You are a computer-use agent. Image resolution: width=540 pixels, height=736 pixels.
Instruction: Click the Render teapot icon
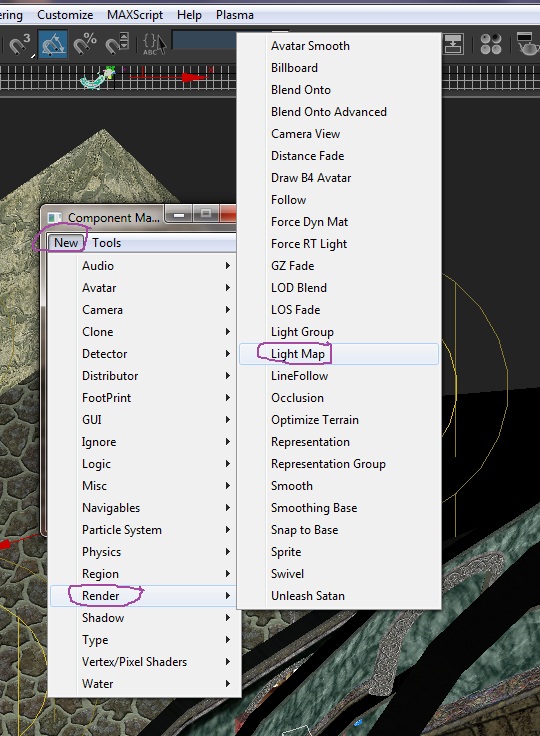pos(527,43)
